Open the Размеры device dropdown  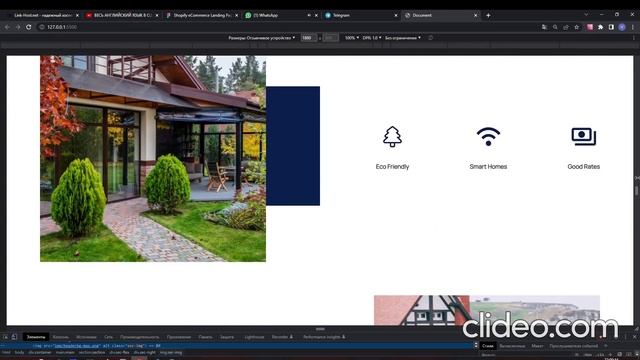[262, 38]
